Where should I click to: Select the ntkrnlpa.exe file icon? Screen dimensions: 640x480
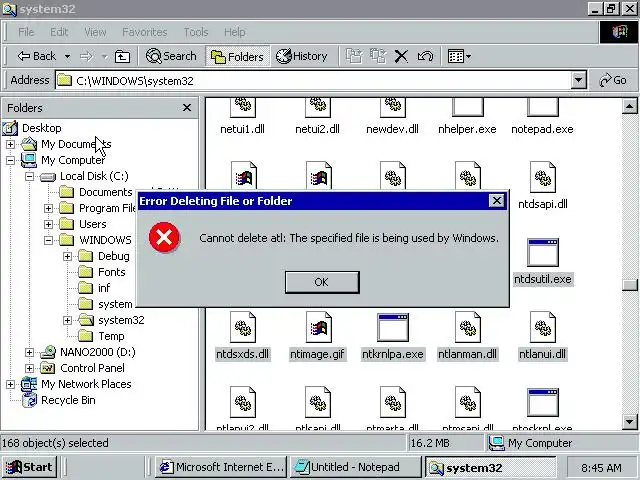(393, 327)
